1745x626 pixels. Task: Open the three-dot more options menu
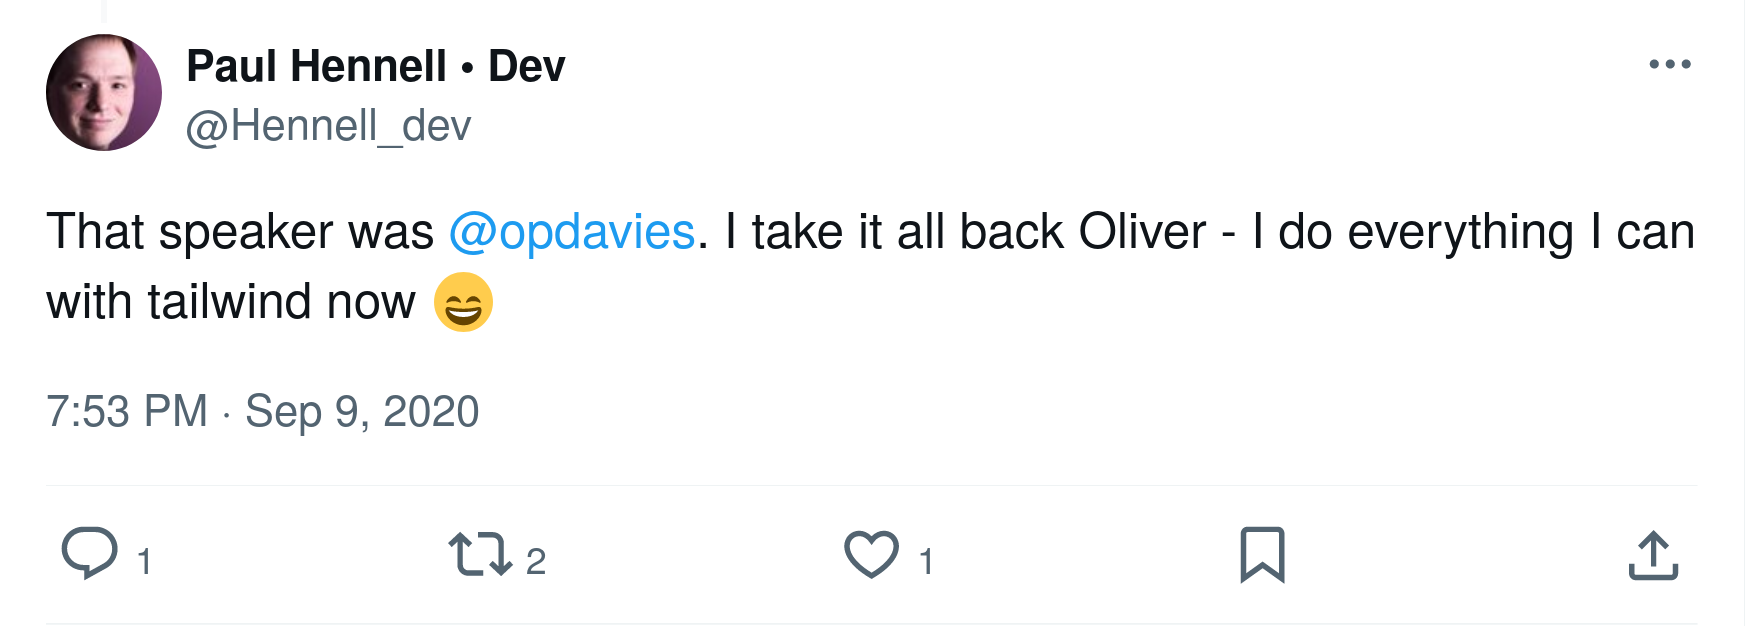(1670, 65)
